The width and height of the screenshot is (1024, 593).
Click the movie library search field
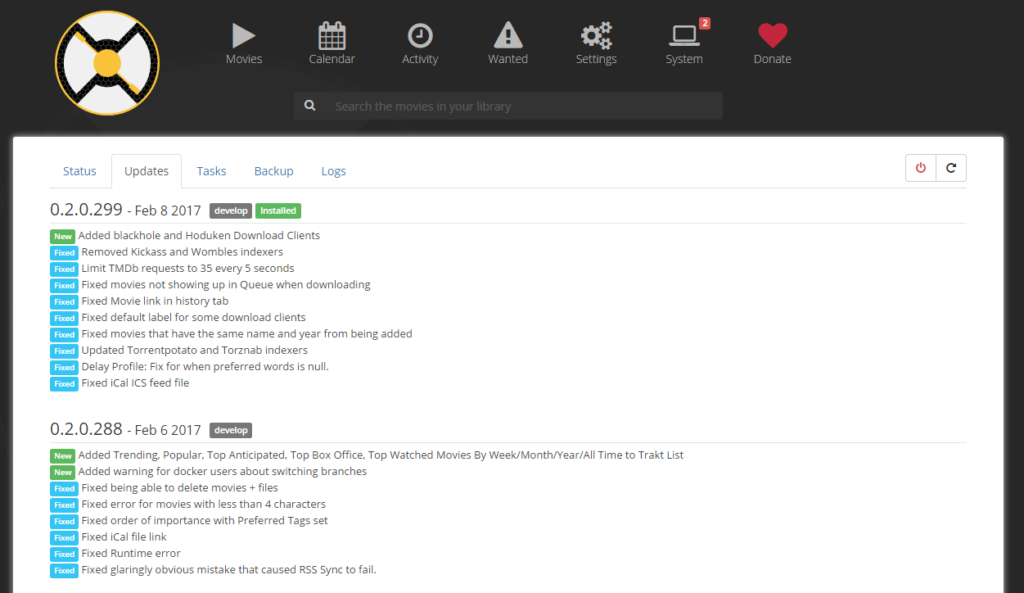pyautogui.click(x=524, y=106)
